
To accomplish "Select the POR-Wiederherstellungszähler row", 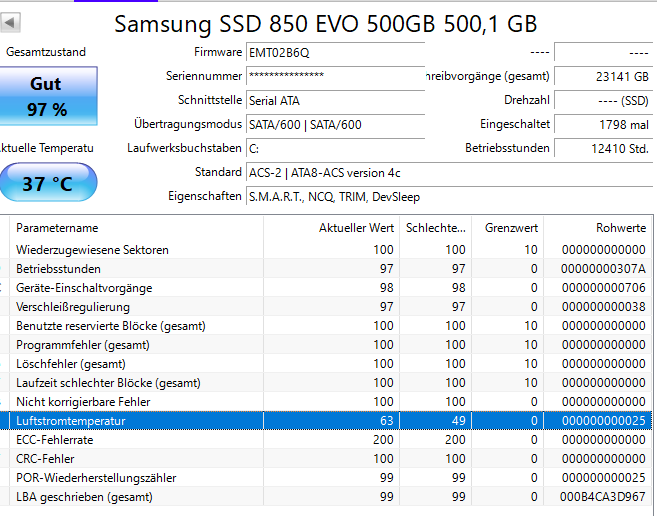I will pos(326,477).
